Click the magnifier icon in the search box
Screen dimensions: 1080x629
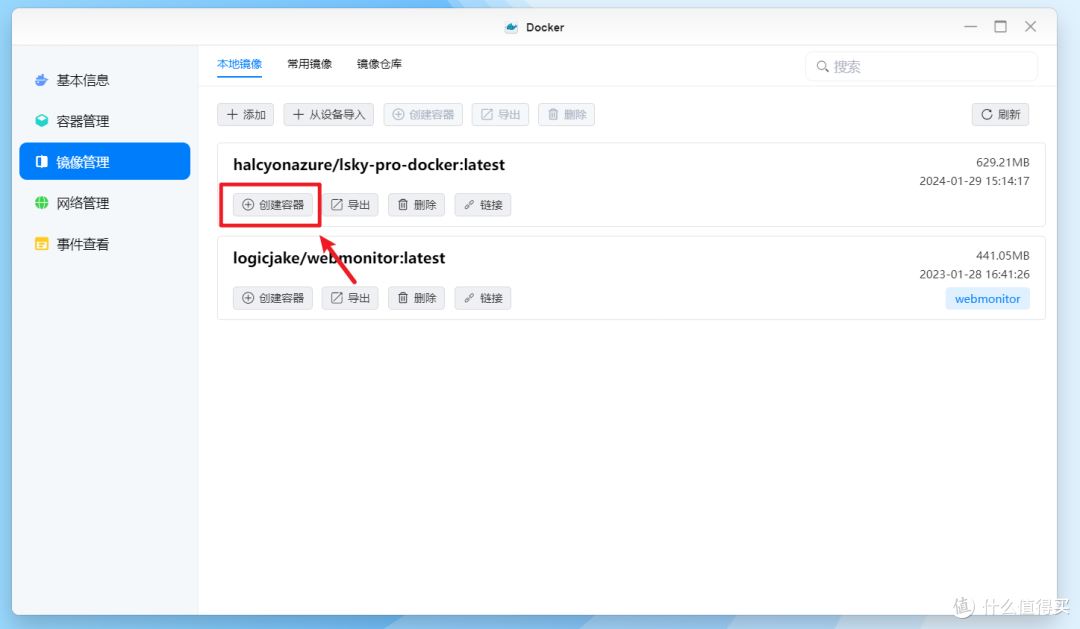pyautogui.click(x=822, y=67)
